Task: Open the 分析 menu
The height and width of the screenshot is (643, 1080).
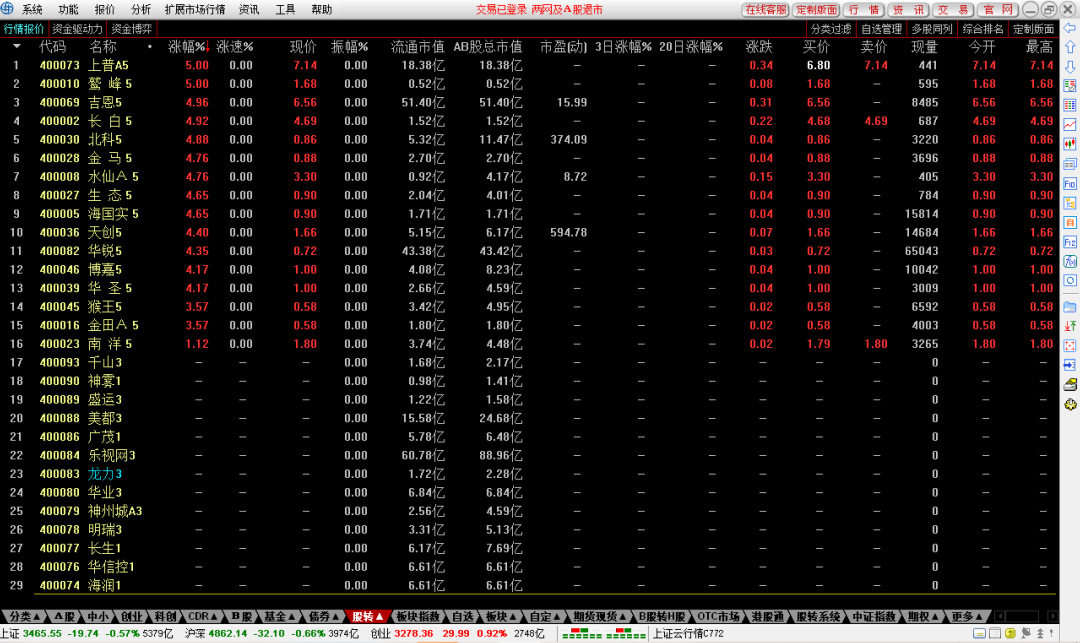Action: [141, 9]
